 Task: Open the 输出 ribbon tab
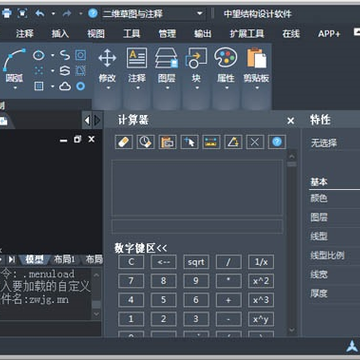[x=203, y=34]
